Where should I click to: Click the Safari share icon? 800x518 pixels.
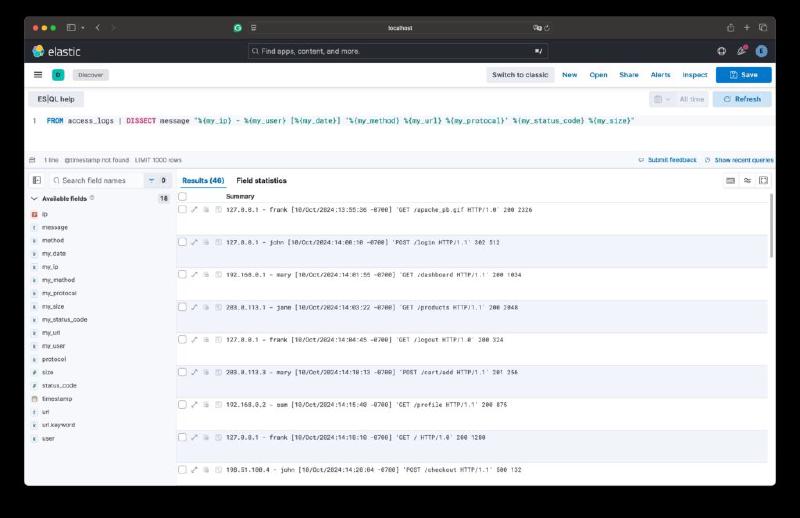point(731,28)
